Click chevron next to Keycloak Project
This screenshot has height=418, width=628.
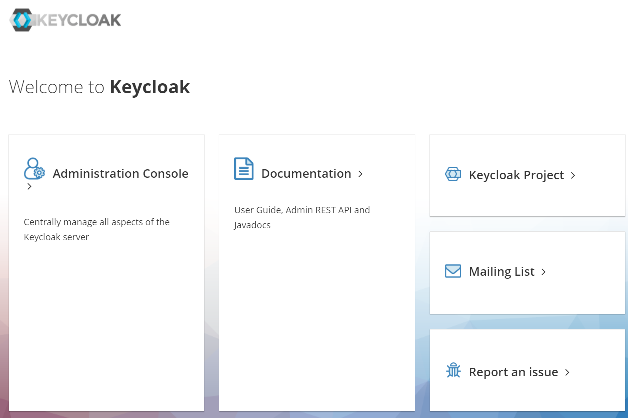coord(573,175)
